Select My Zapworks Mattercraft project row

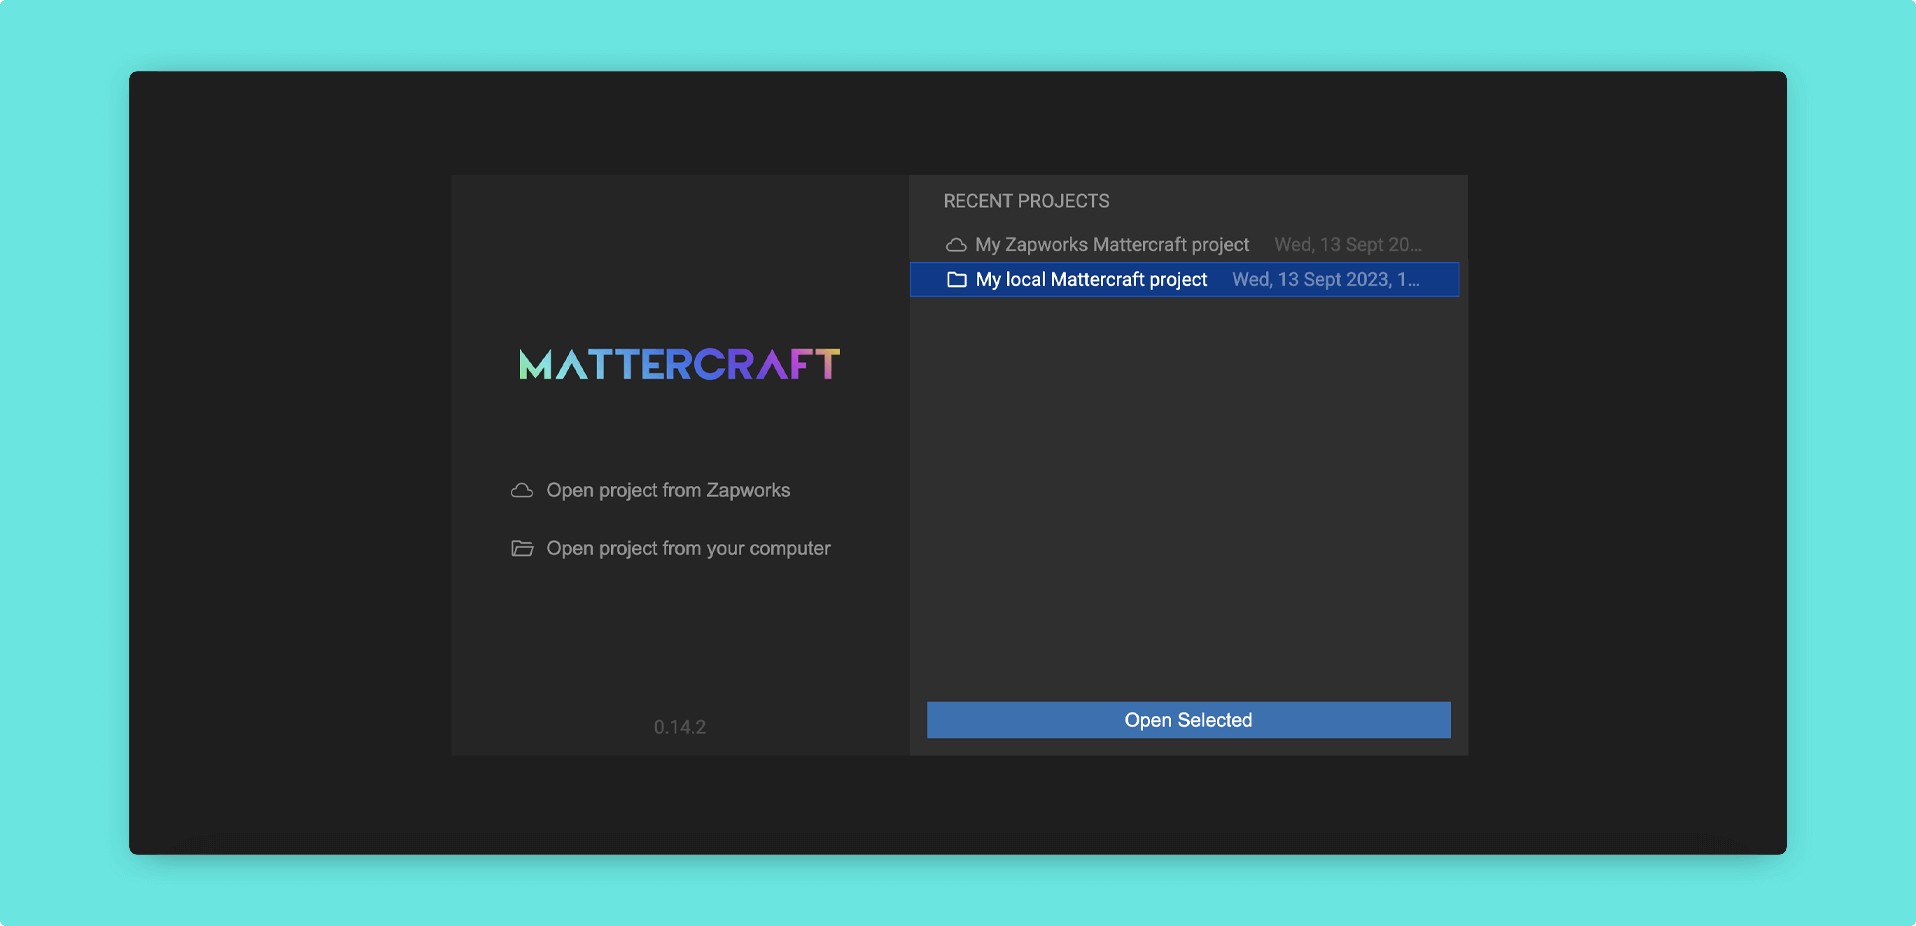pyautogui.click(x=1184, y=245)
